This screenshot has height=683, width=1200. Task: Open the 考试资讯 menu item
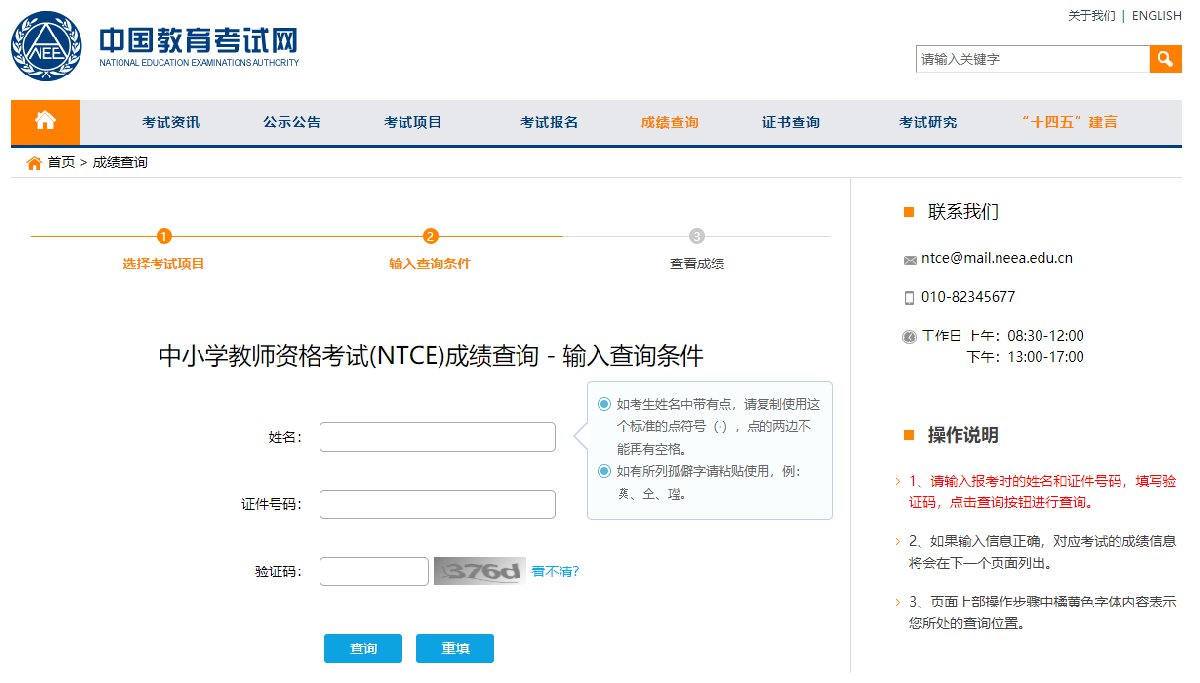click(171, 122)
